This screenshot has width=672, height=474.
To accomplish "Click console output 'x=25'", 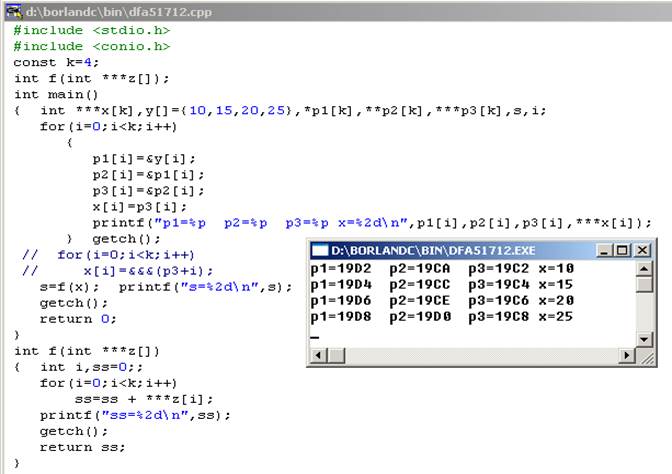I will (556, 317).
